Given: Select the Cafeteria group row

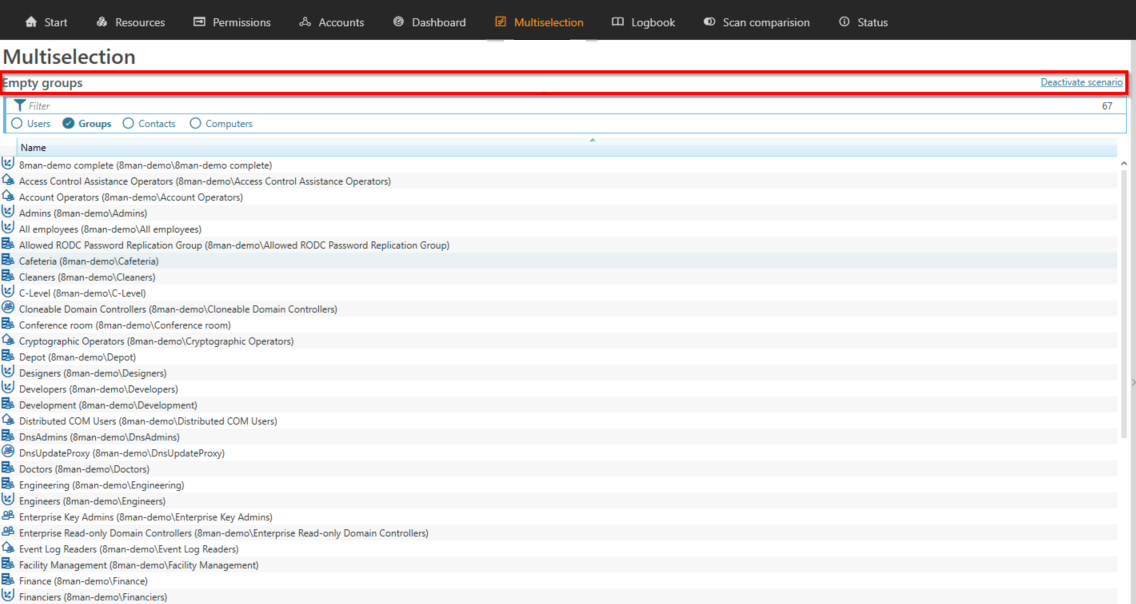Looking at the screenshot, I should click(x=88, y=261).
